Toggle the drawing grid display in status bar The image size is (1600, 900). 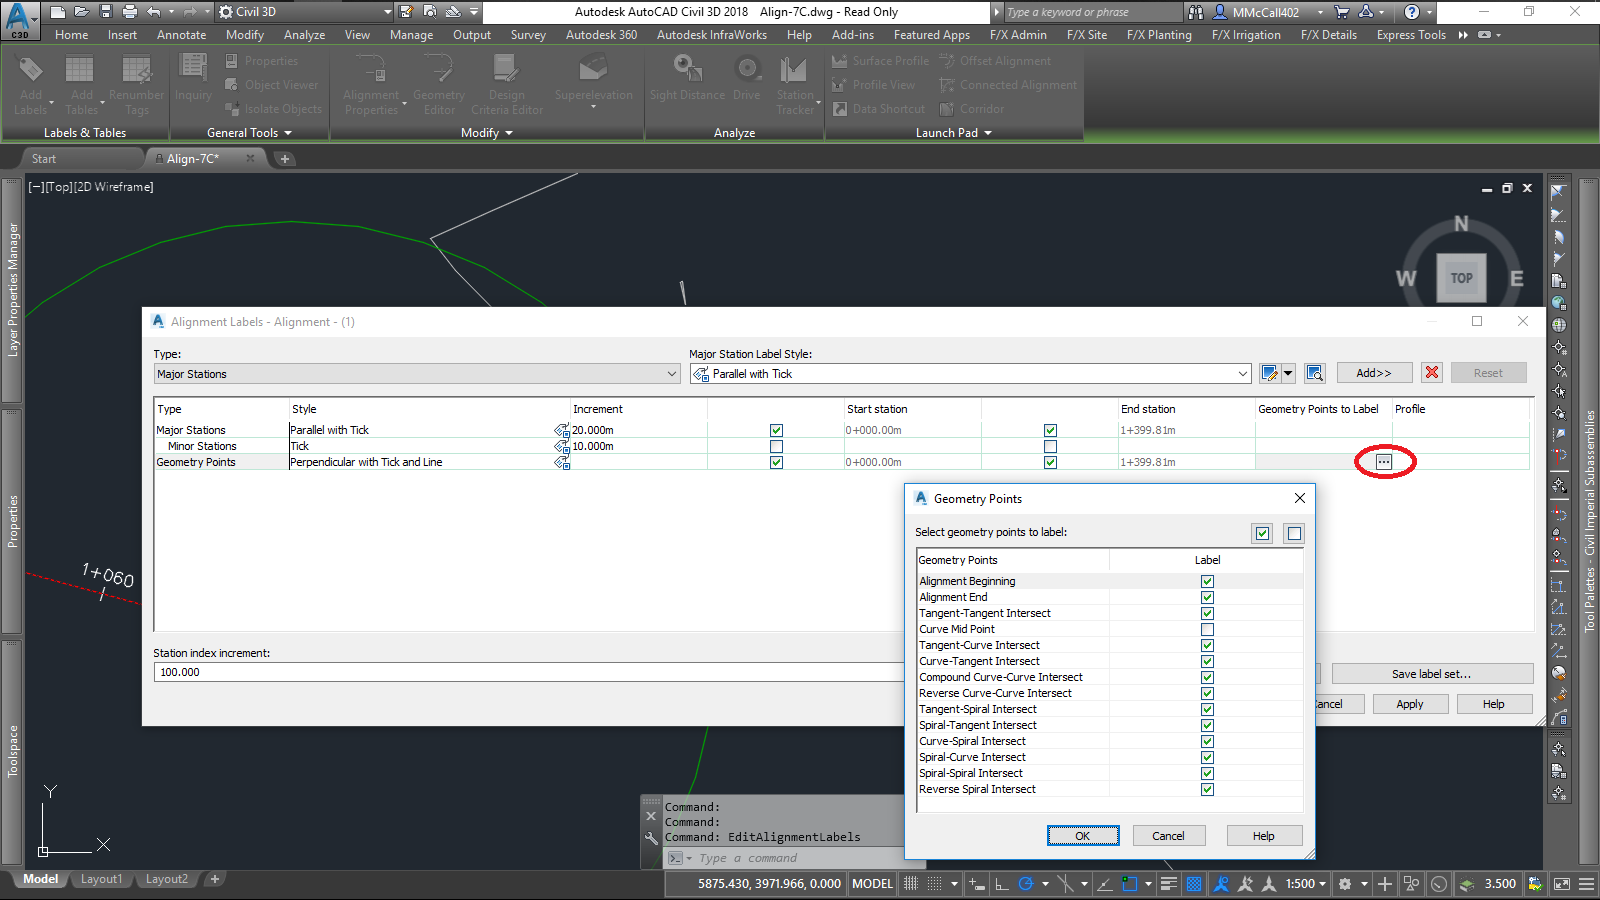tap(911, 884)
